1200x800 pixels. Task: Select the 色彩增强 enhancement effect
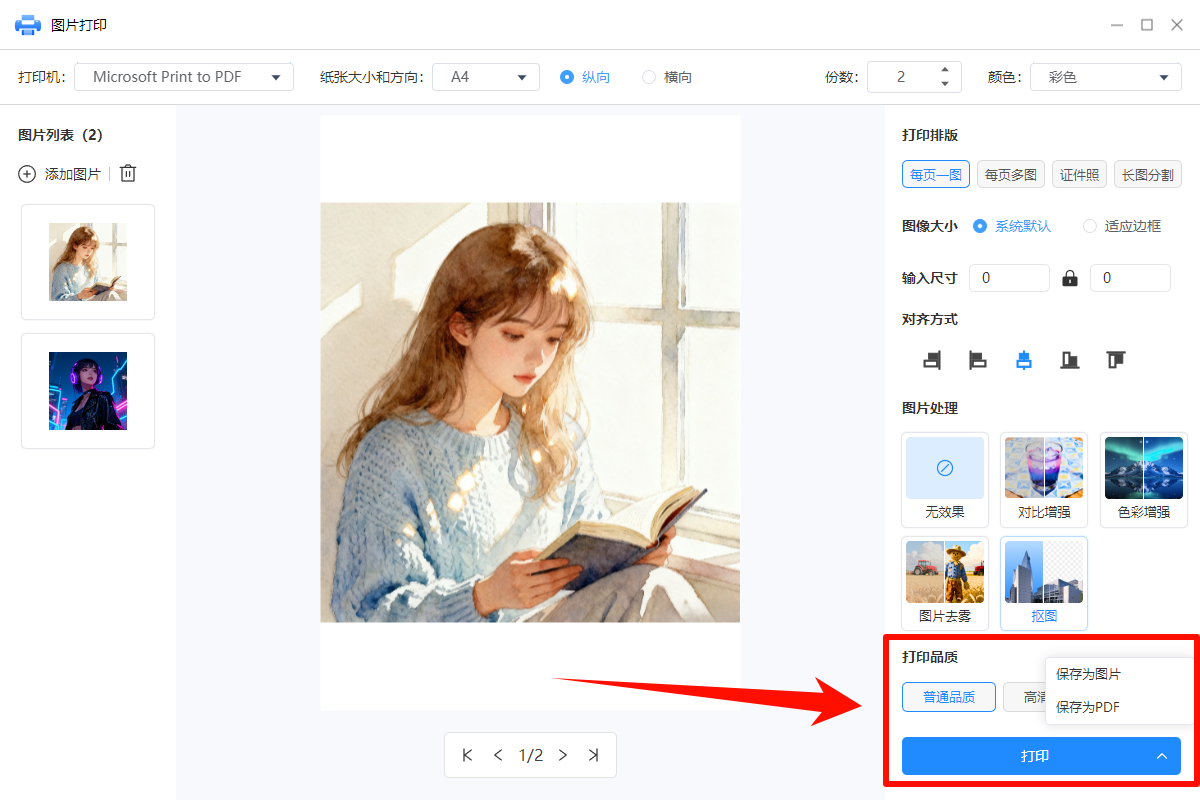click(1143, 480)
